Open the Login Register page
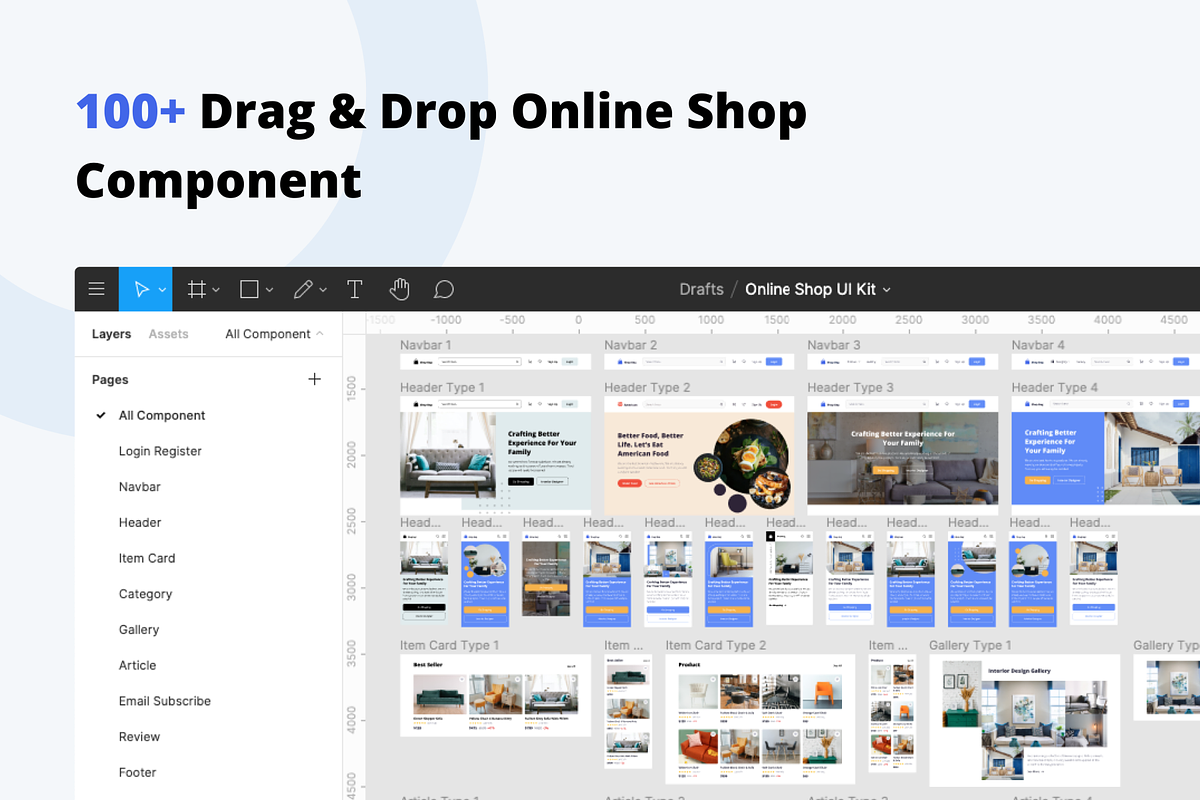The image size is (1200, 800). click(x=160, y=451)
